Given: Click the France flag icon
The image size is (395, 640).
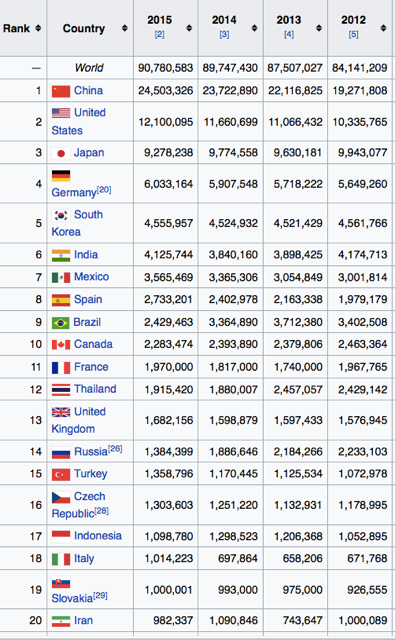Looking at the screenshot, I should (61, 368).
